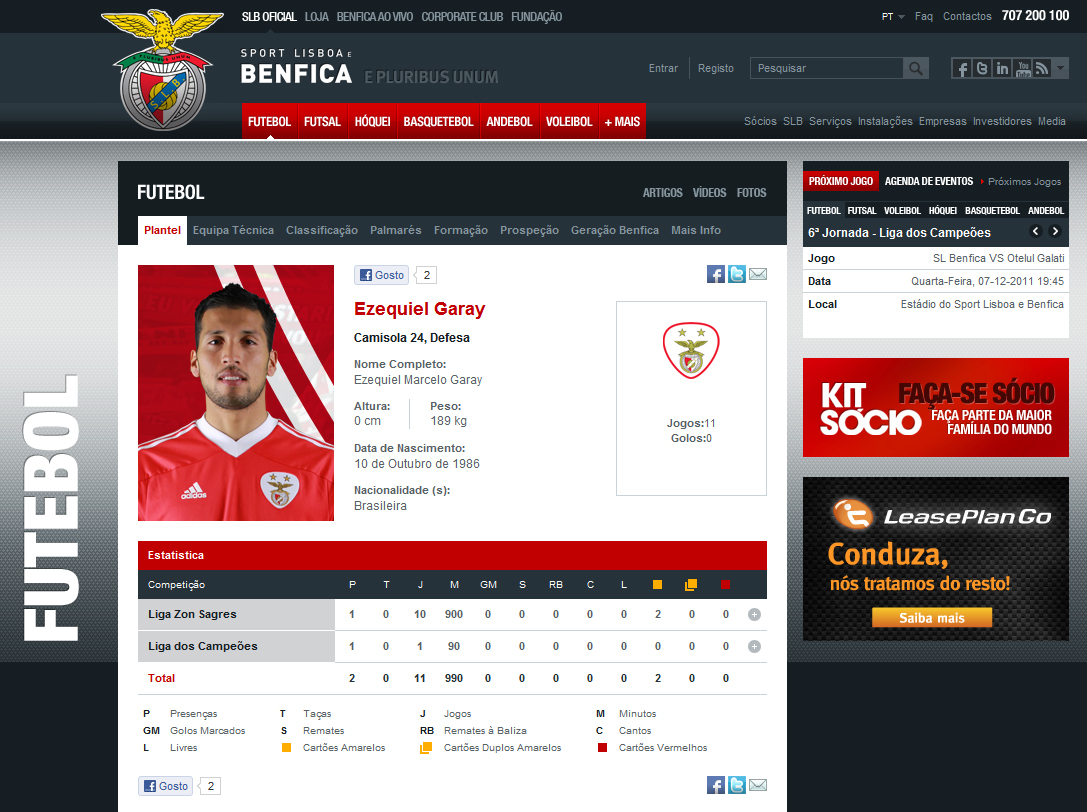
Task: Click the email envelope icon near the top
Action: click(758, 274)
